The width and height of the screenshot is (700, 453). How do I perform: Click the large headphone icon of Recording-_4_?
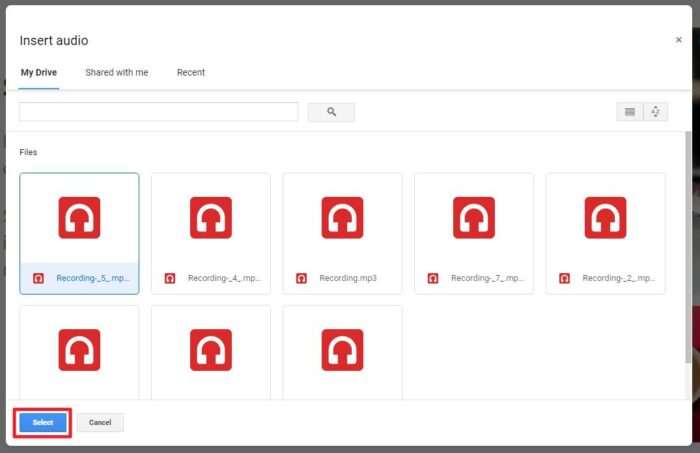[211, 217]
